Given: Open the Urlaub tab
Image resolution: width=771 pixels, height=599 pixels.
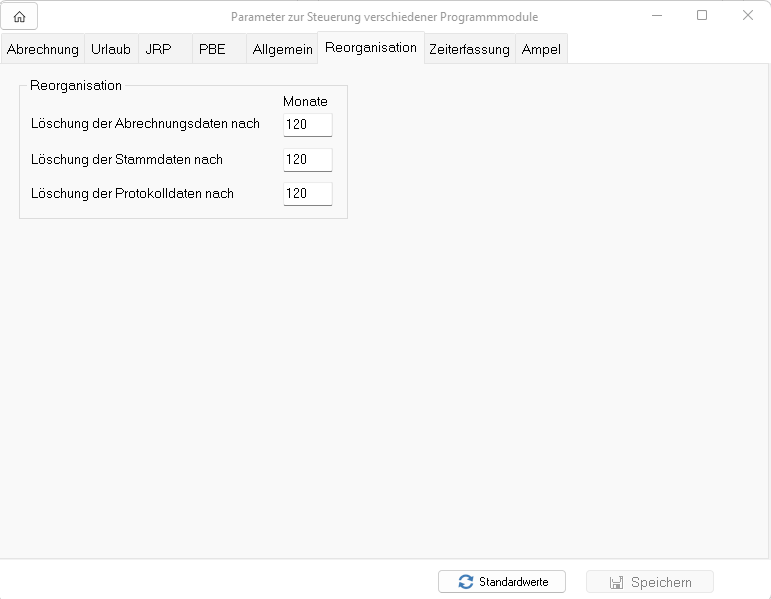Looking at the screenshot, I should [110, 49].
